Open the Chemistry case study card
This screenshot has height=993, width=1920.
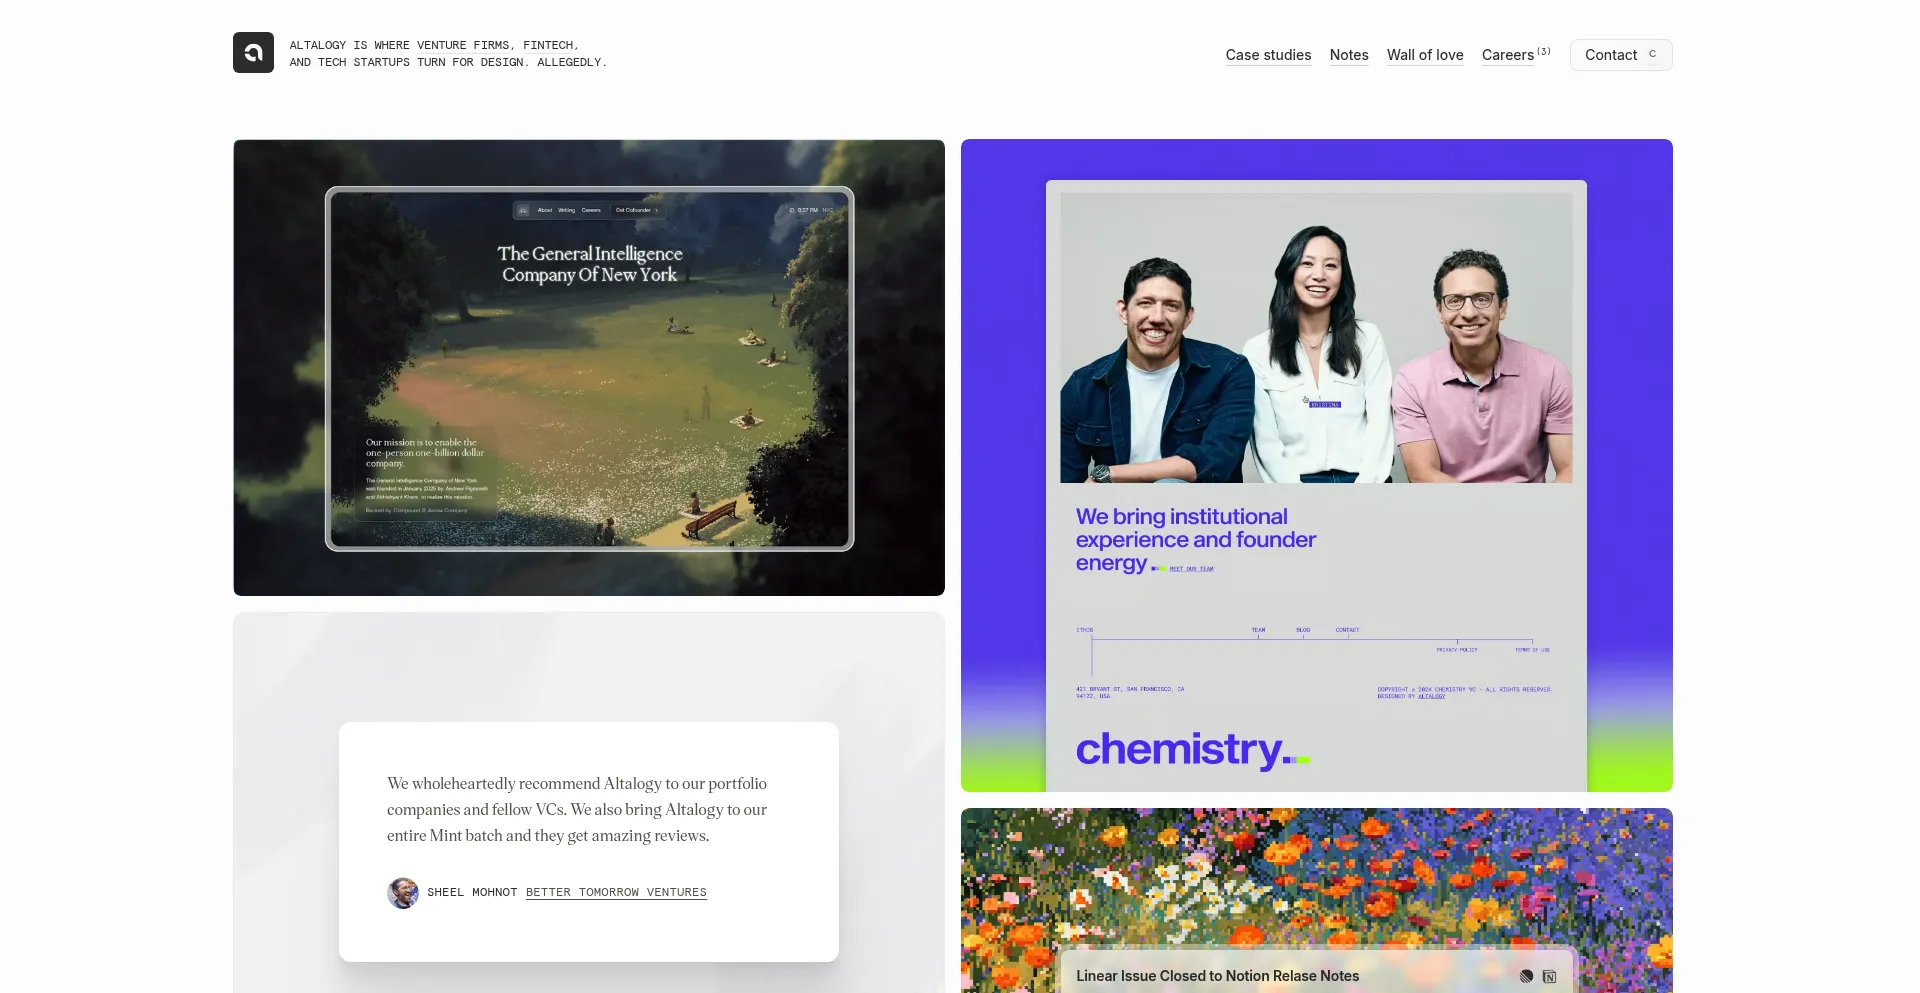(x=1316, y=465)
